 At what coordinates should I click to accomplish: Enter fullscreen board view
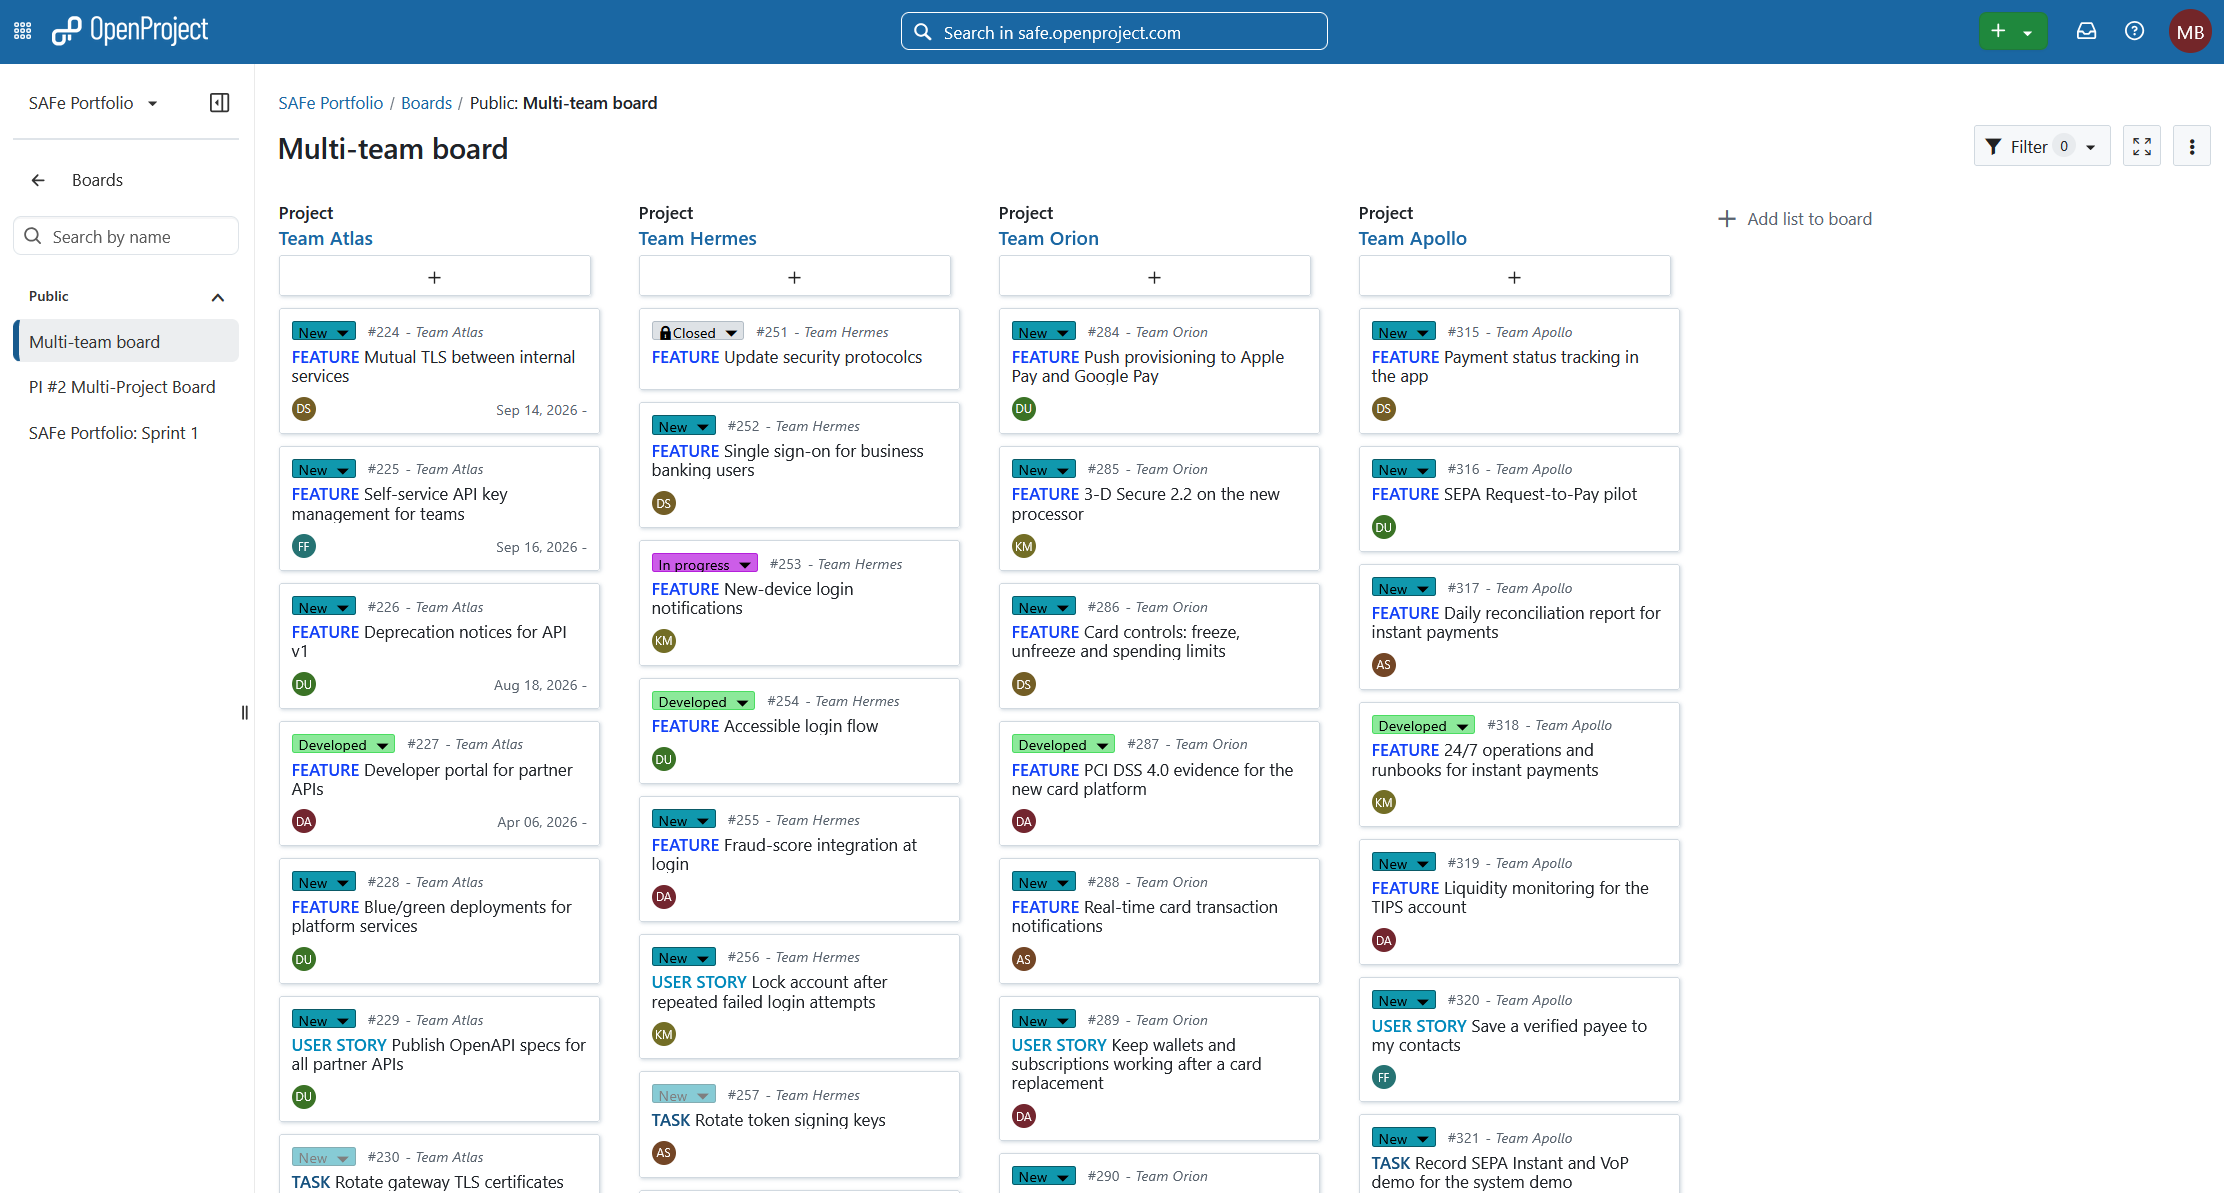coord(2142,146)
